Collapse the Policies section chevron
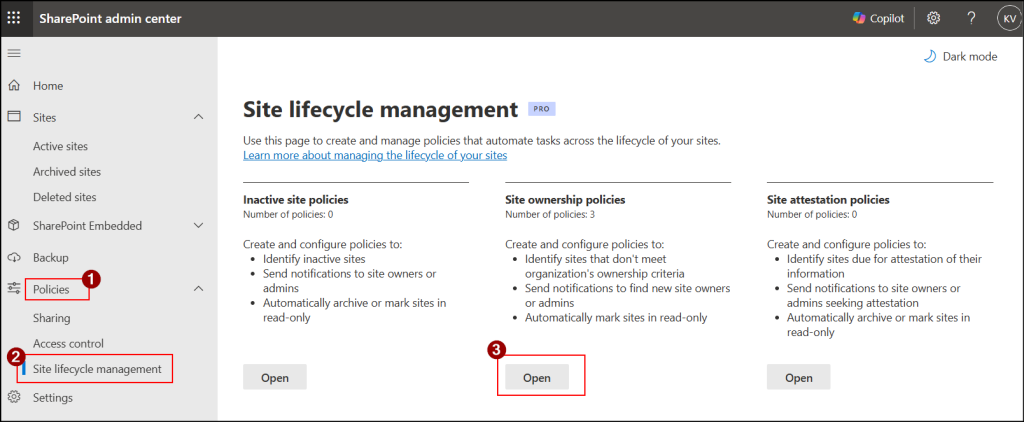 click(199, 289)
